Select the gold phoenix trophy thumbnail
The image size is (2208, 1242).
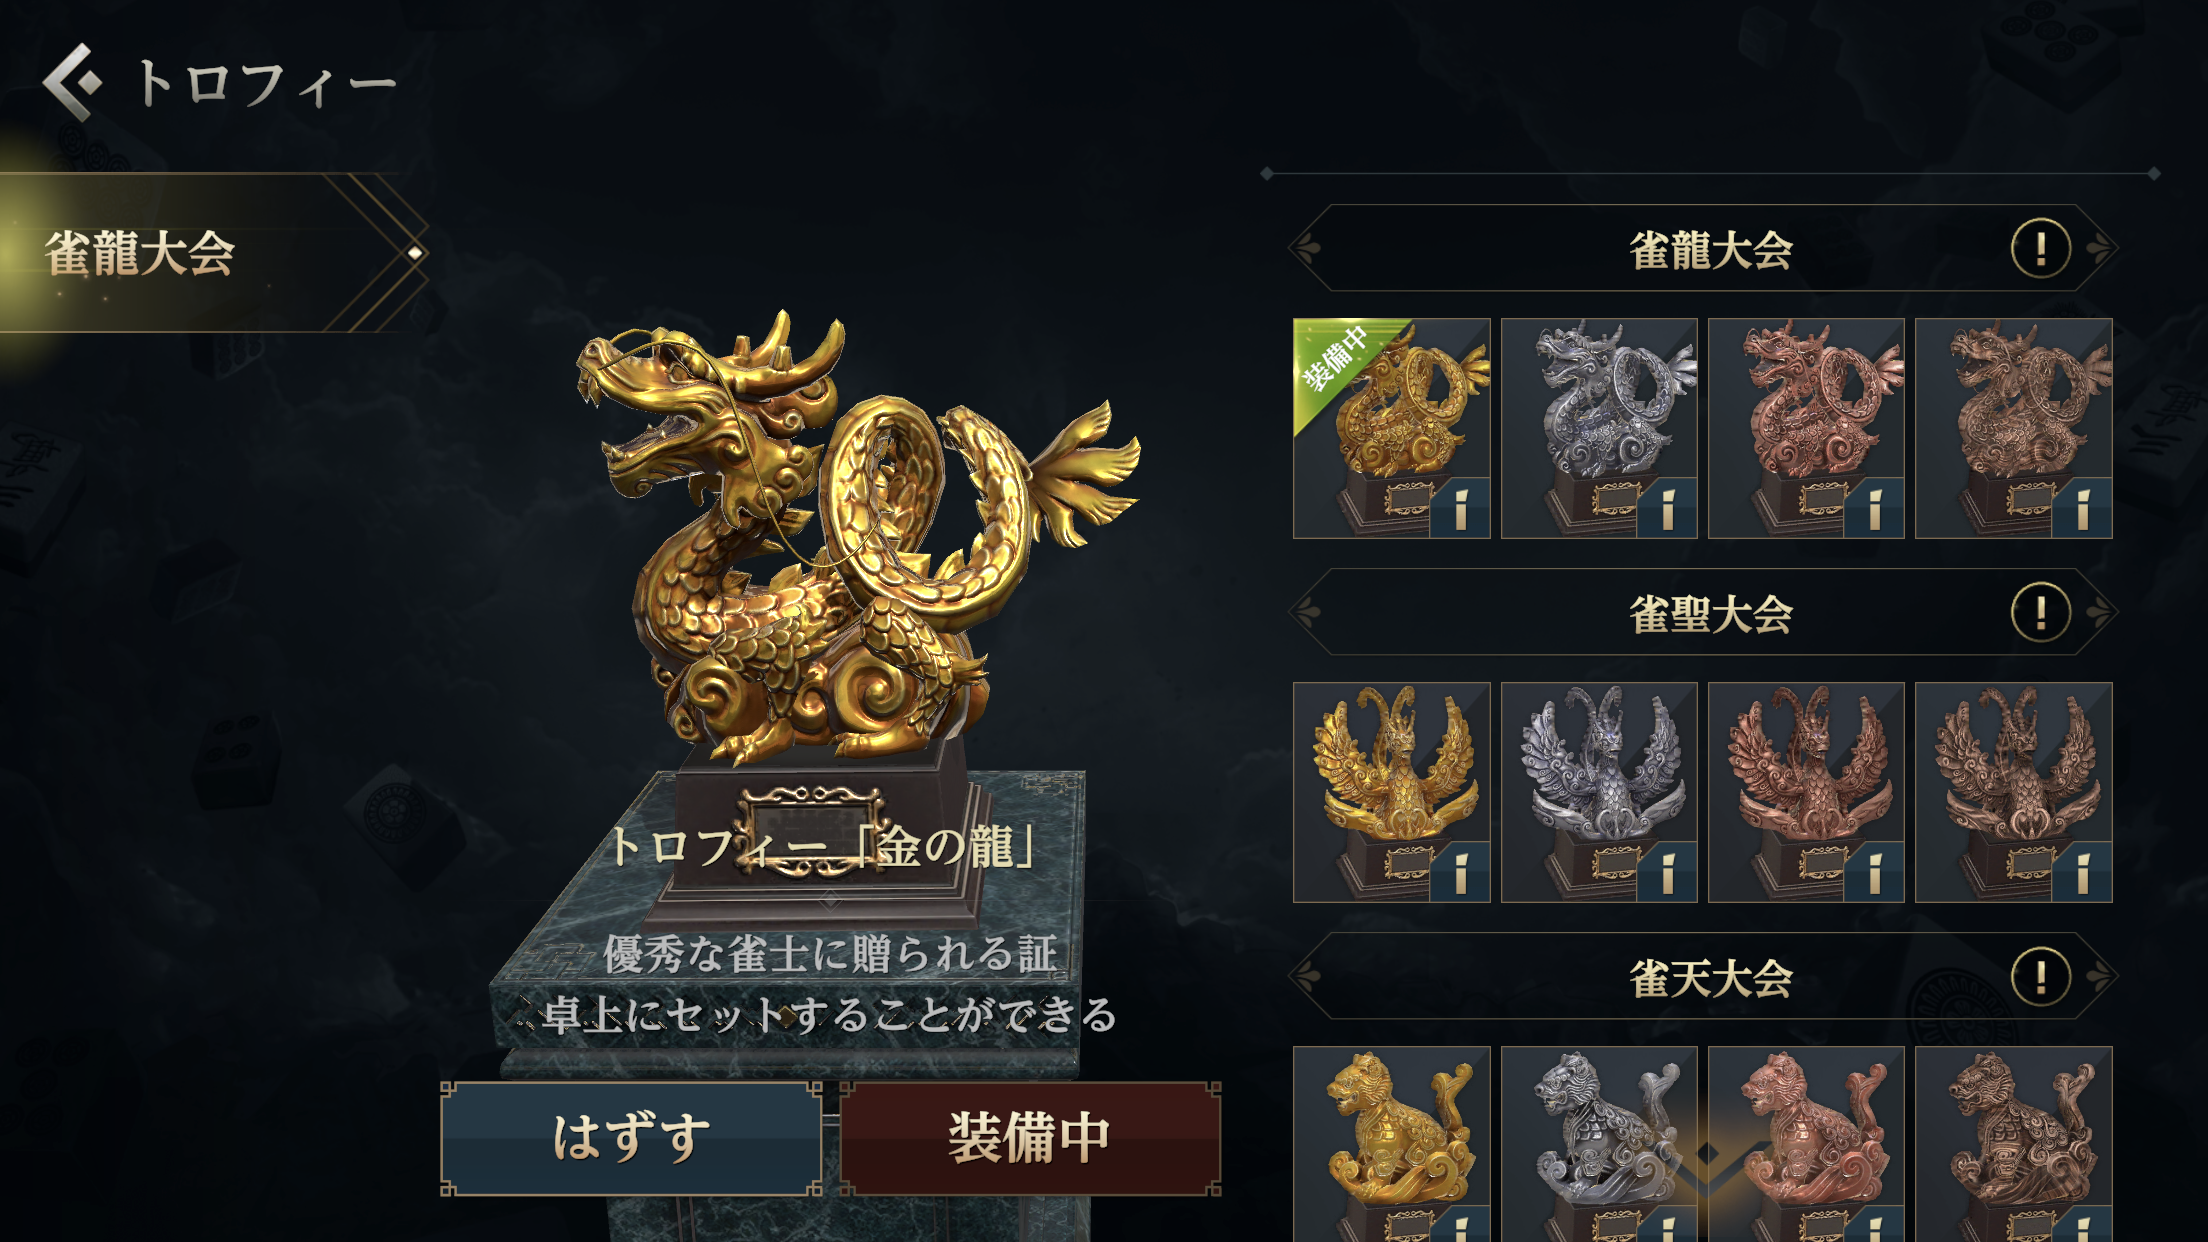[1392, 792]
